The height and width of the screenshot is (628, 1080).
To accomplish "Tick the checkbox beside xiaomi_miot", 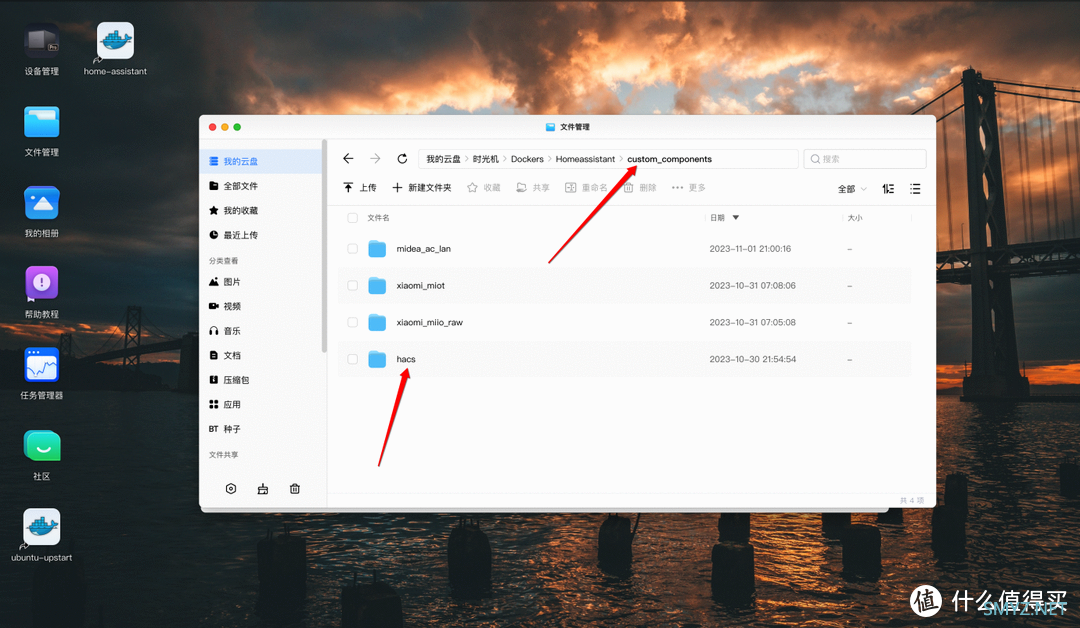I will pos(352,285).
